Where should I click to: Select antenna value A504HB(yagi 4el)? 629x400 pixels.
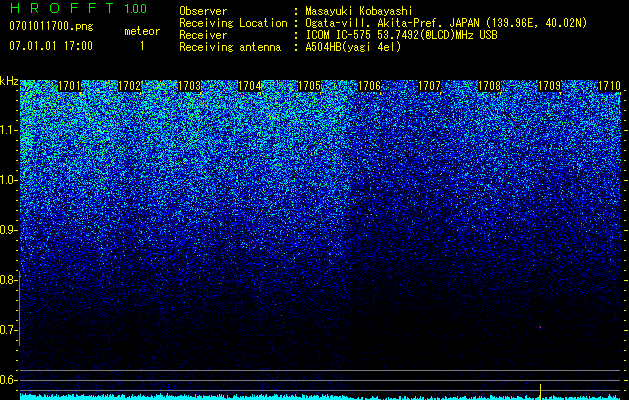tap(353, 47)
